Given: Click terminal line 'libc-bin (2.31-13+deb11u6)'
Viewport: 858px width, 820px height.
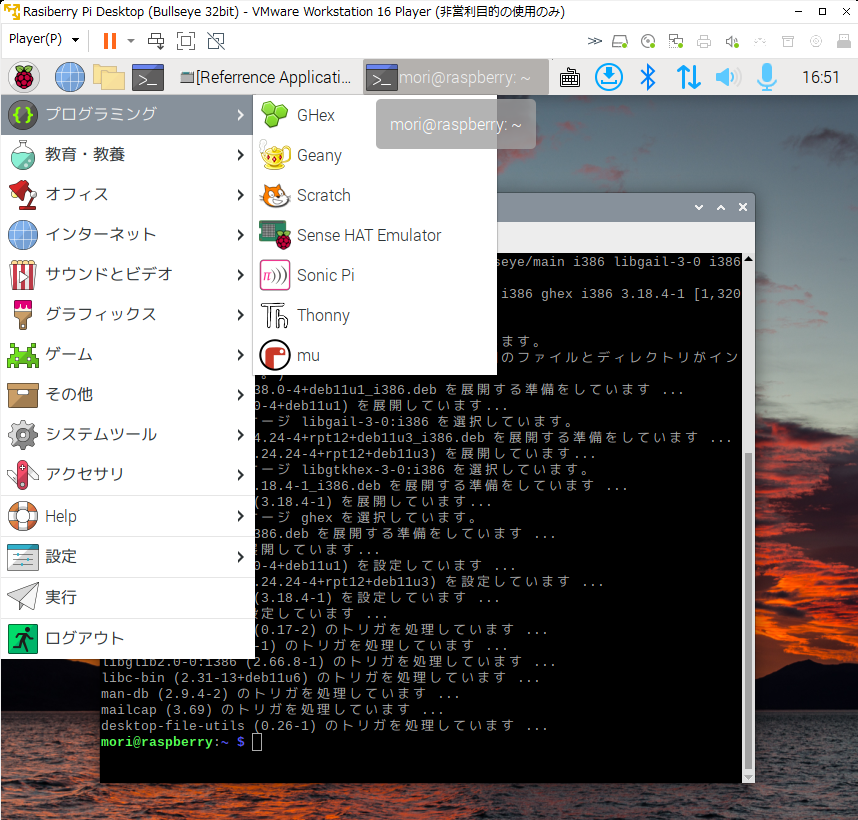Looking at the screenshot, I should [320, 678].
